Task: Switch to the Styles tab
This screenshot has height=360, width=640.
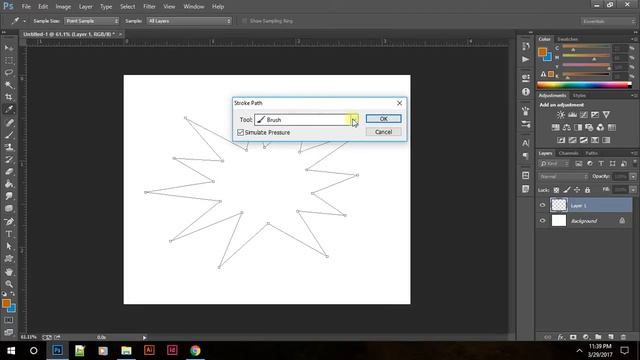Action: [x=579, y=96]
